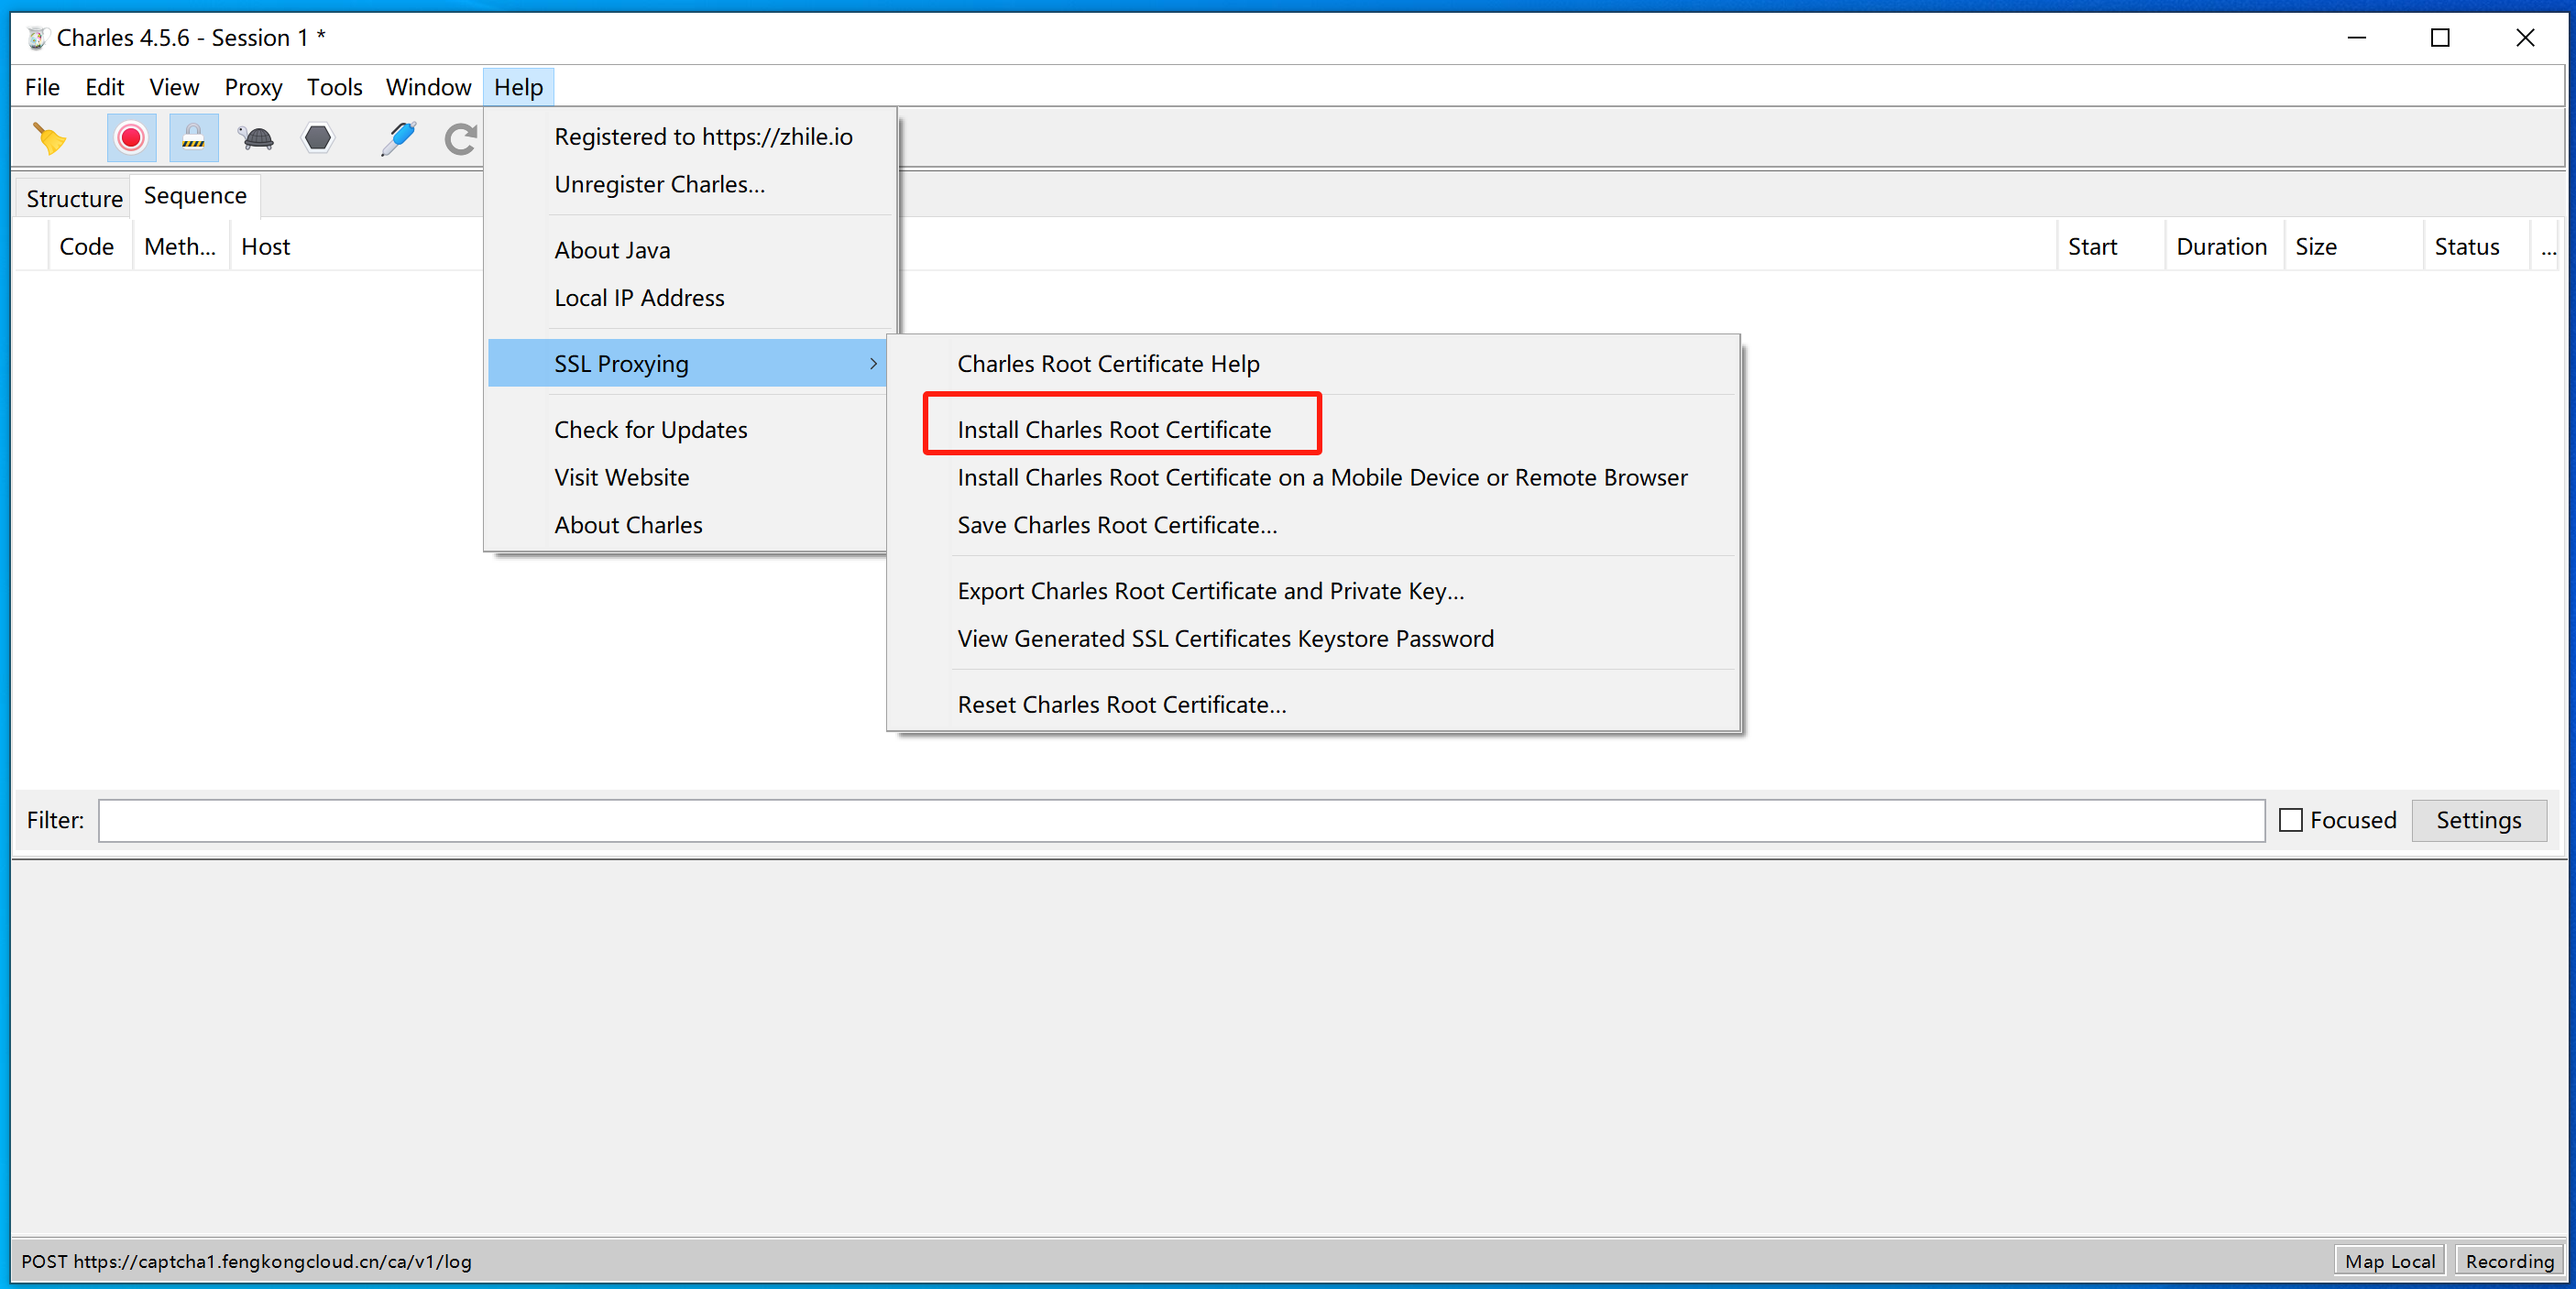
Task: Expand the SSL Proxying submenu arrow
Action: pos(873,364)
